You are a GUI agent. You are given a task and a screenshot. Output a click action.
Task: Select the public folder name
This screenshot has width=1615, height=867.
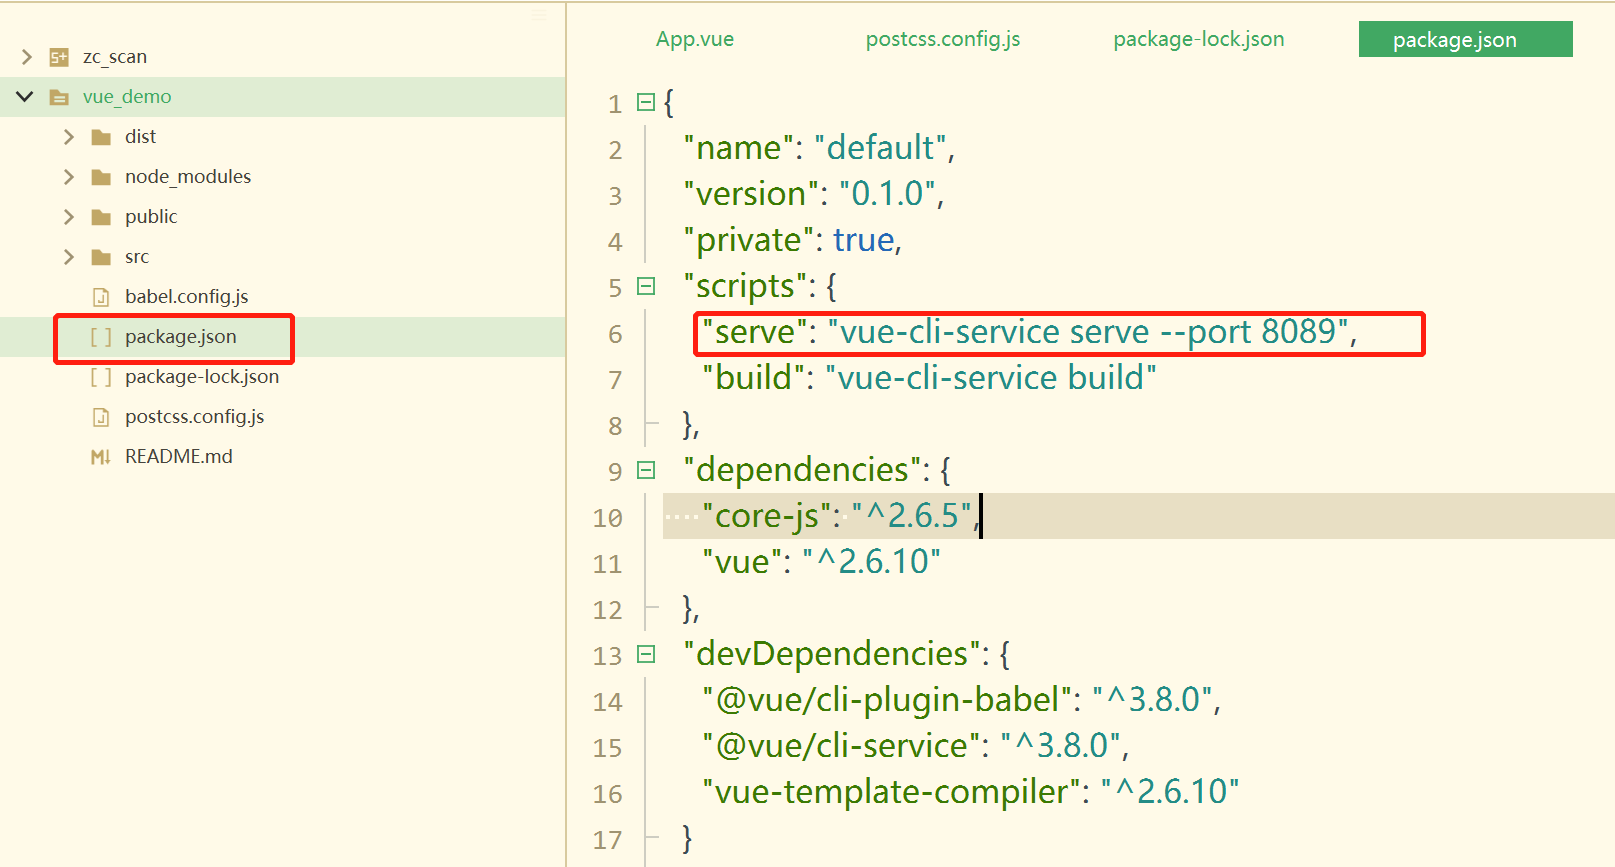[x=151, y=217]
